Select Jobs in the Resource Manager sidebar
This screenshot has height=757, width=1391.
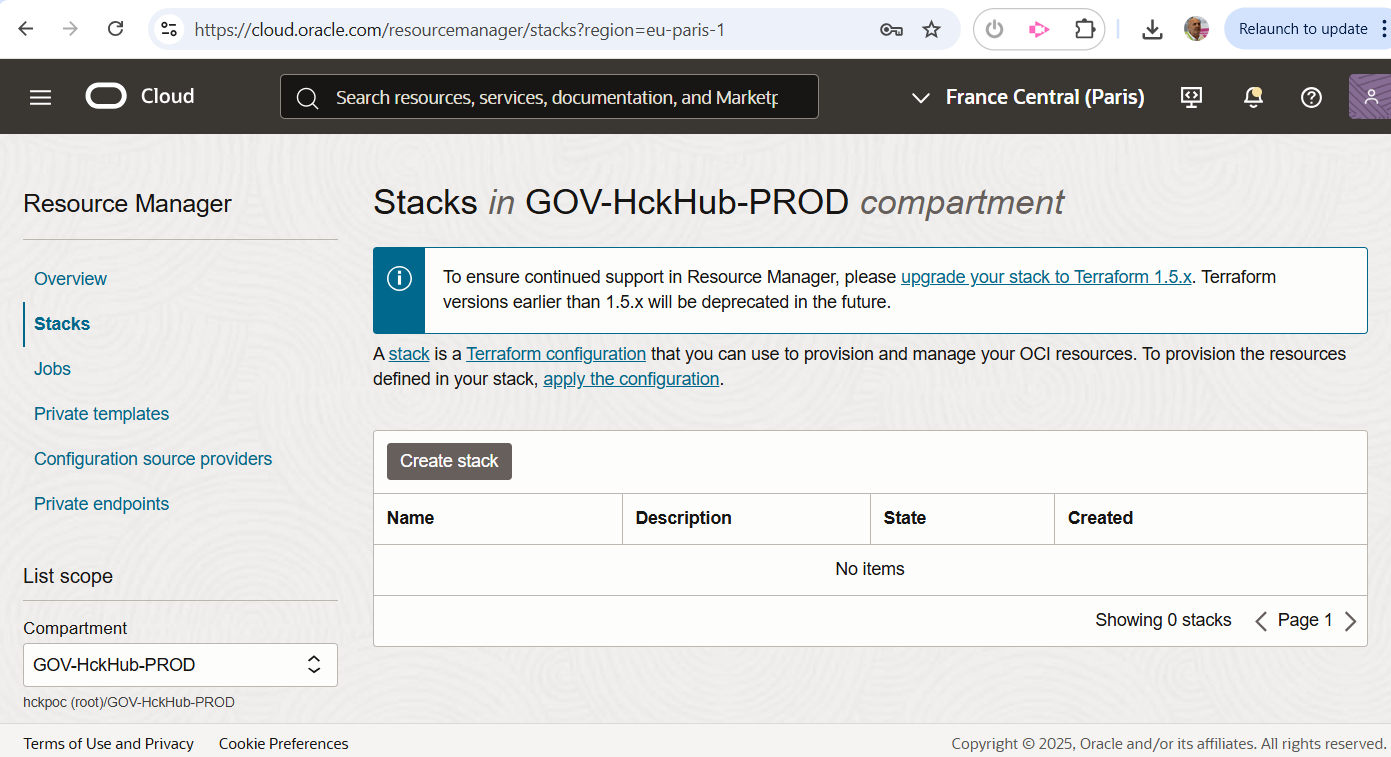pyautogui.click(x=52, y=368)
